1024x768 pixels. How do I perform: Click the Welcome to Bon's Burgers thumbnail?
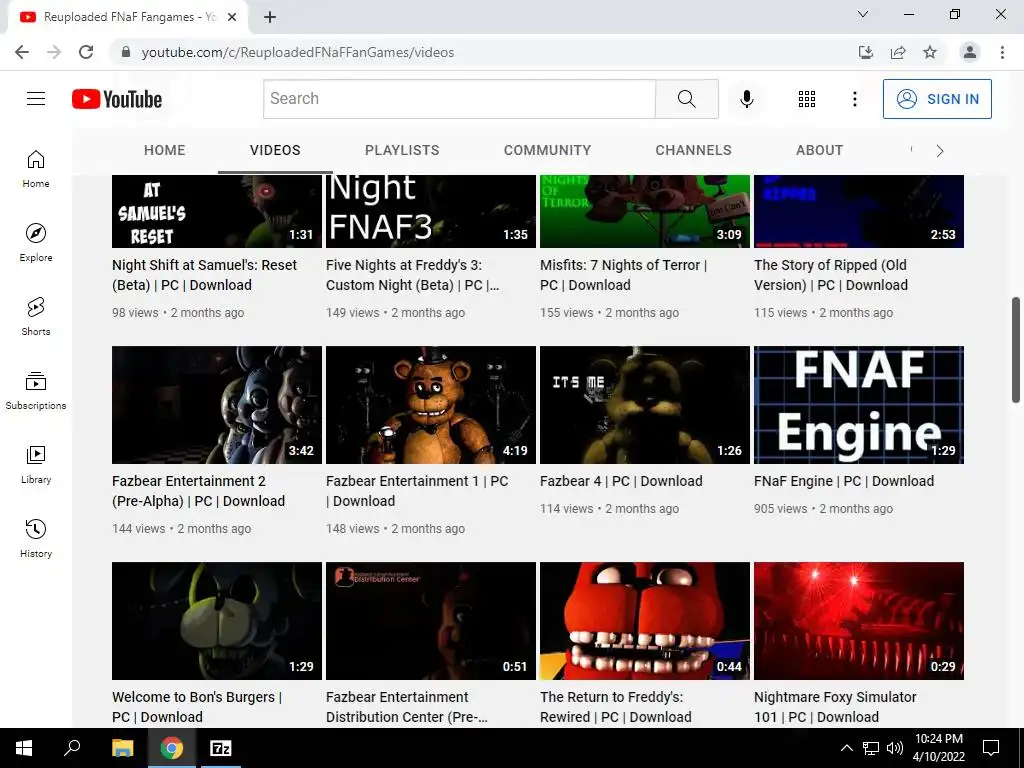tap(217, 621)
